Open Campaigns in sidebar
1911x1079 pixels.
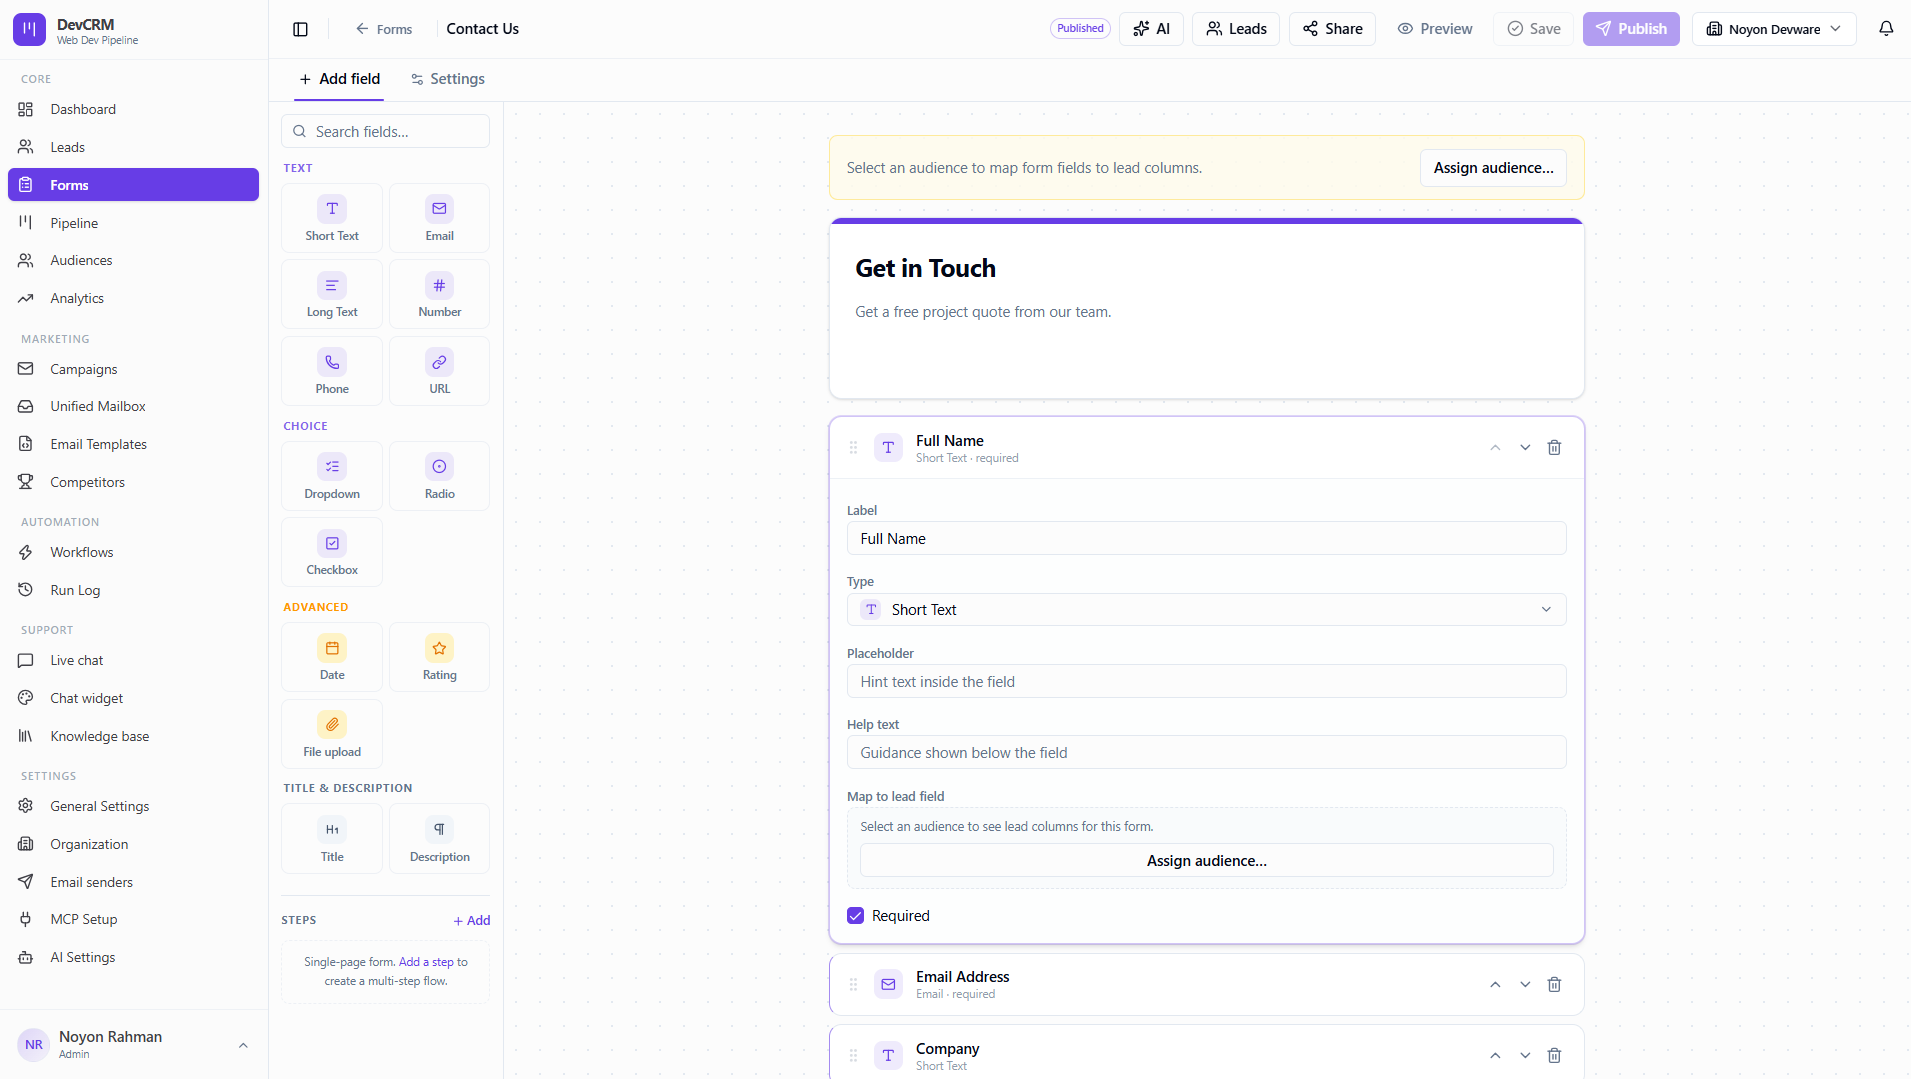pos(133,369)
